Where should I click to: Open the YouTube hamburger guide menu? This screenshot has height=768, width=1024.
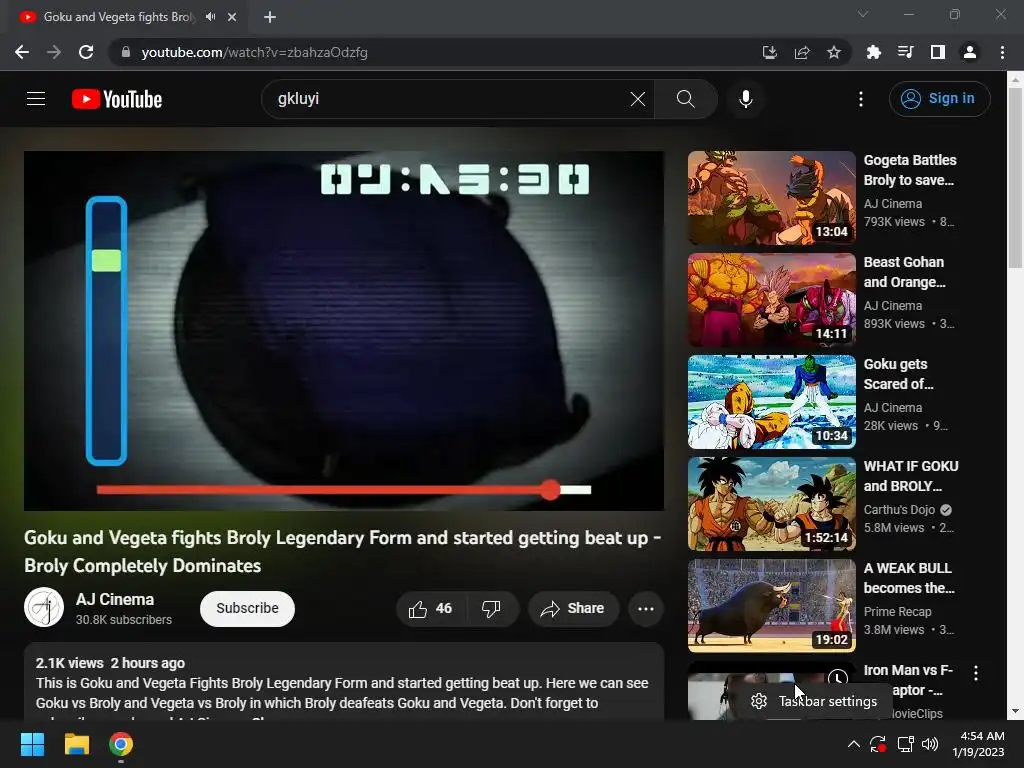(x=36, y=99)
